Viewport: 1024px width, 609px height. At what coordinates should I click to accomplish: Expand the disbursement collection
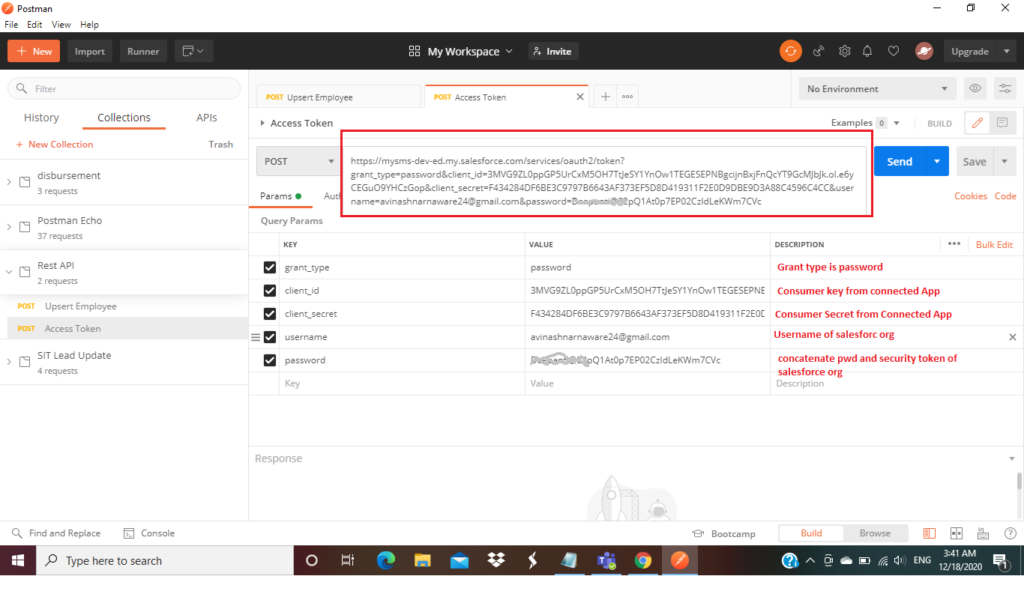(x=9, y=182)
